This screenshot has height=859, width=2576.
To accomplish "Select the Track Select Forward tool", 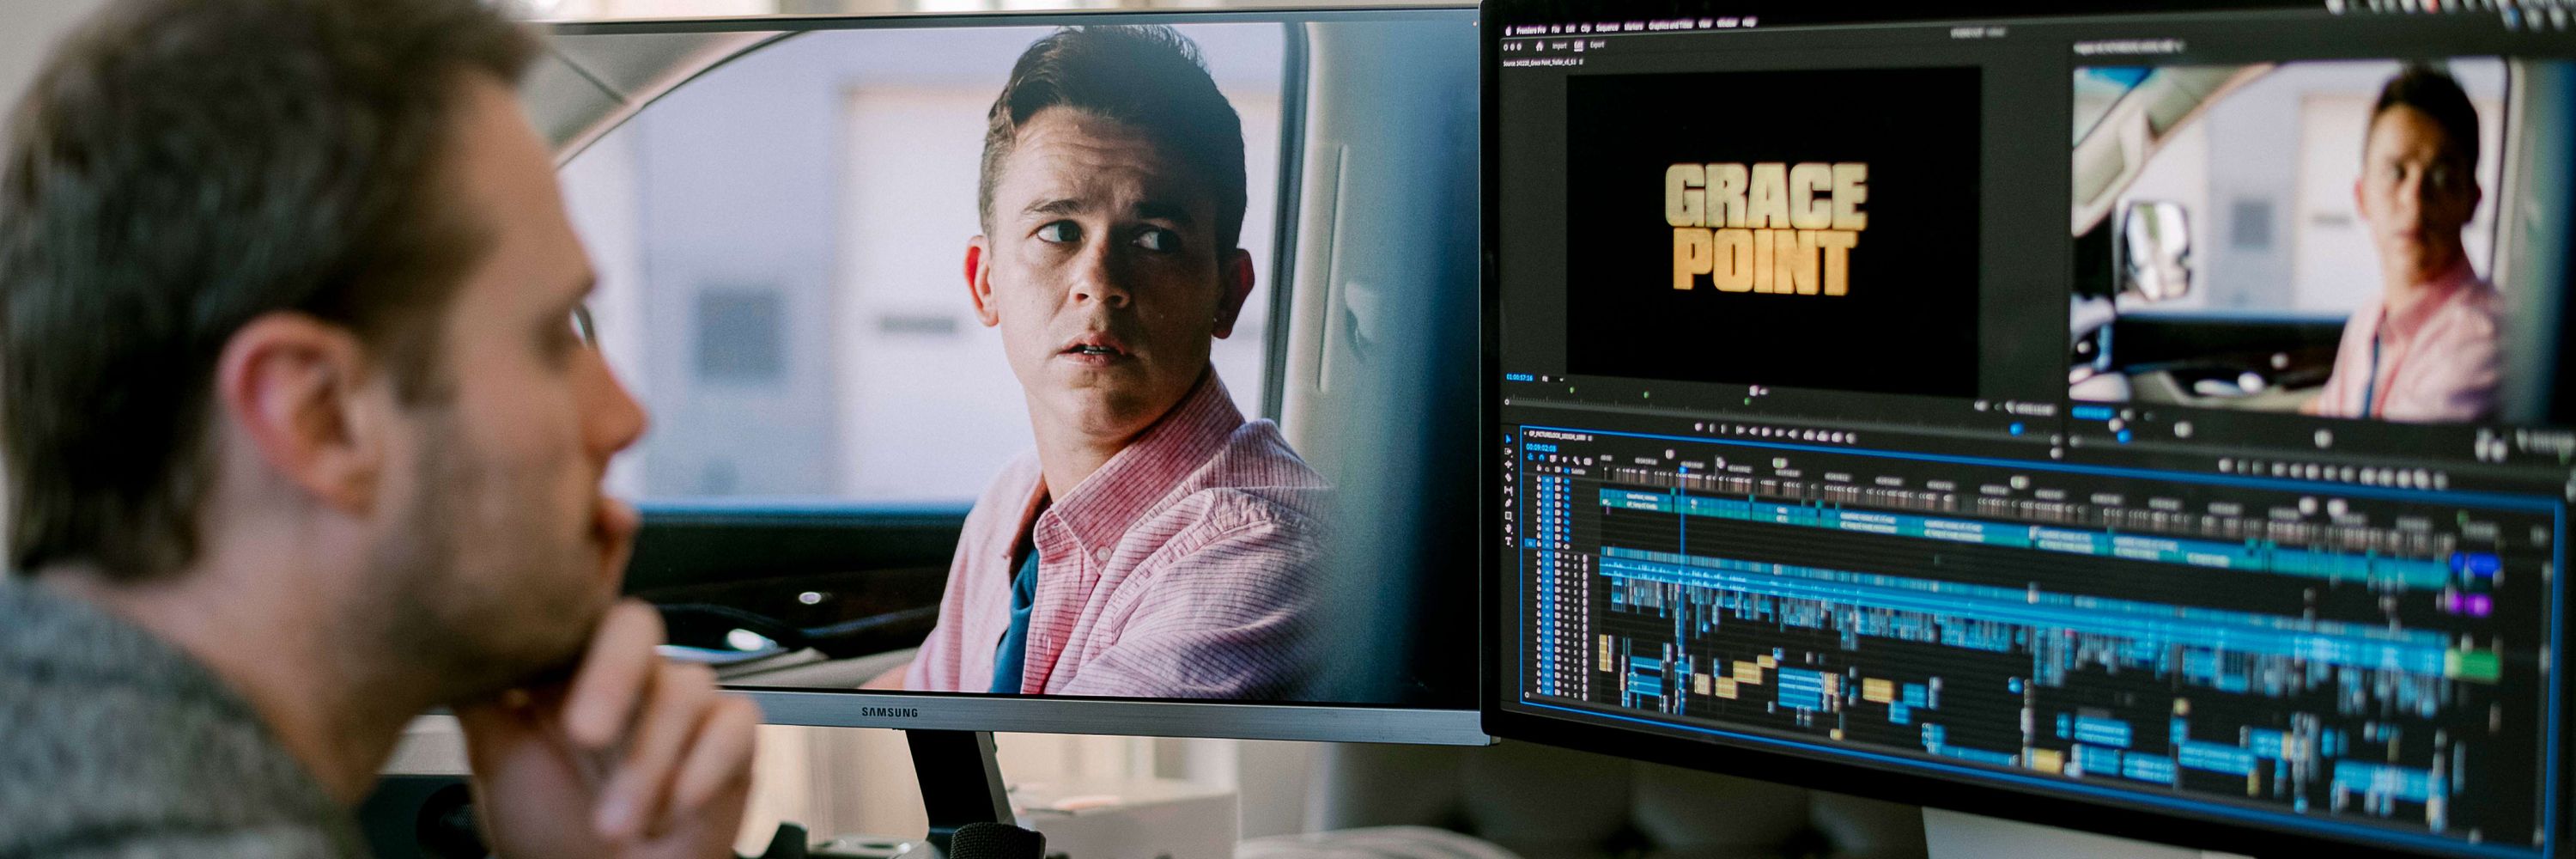I will (x=1508, y=452).
